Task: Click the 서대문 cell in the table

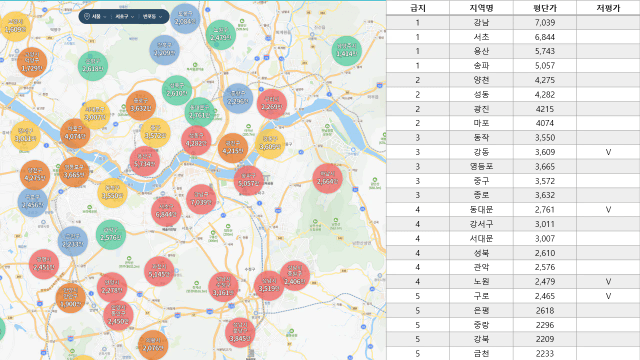Action: pyautogui.click(x=481, y=238)
